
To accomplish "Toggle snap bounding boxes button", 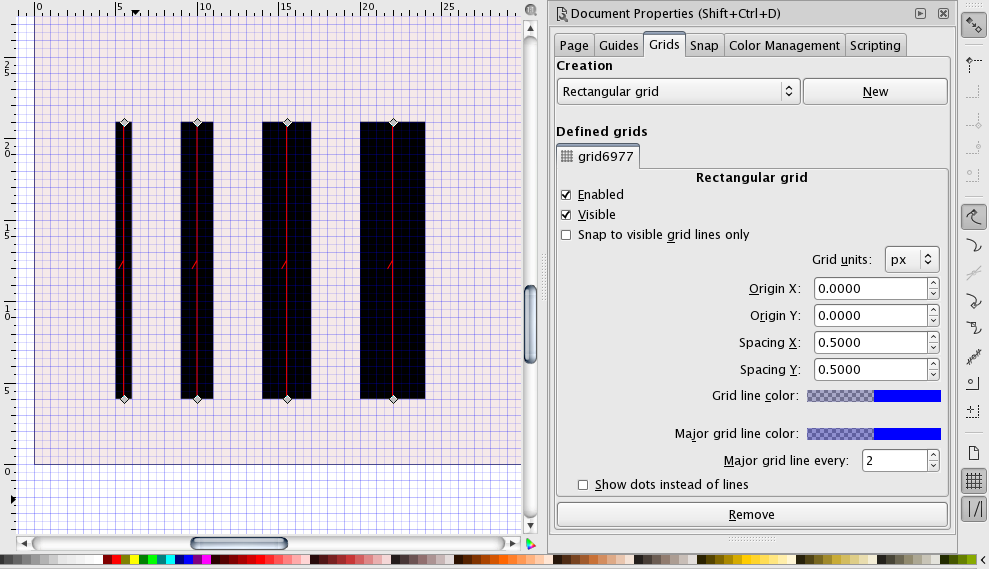I will click(974, 63).
